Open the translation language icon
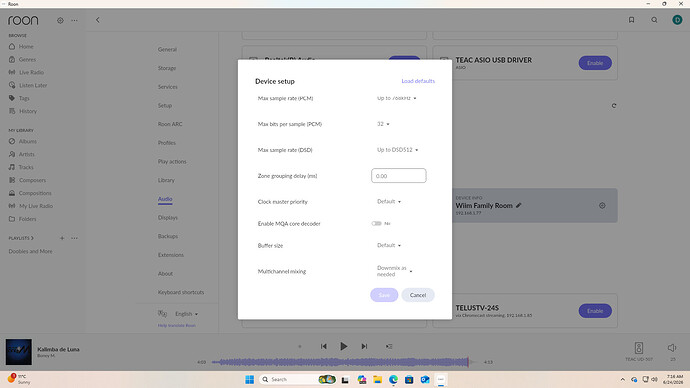The width and height of the screenshot is (690, 388). 162,314
